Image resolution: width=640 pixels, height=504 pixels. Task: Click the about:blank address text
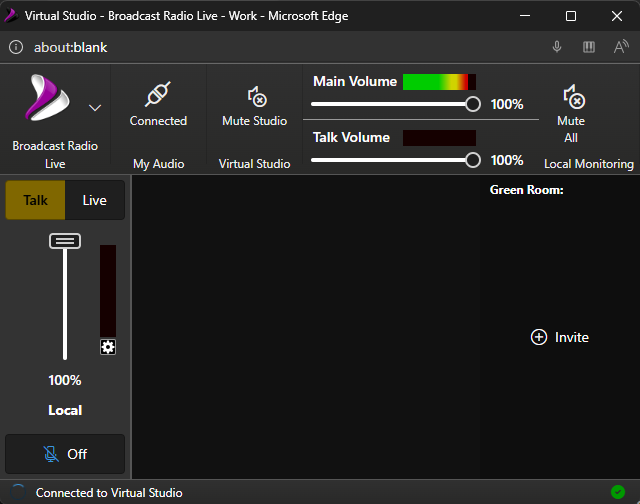71,47
